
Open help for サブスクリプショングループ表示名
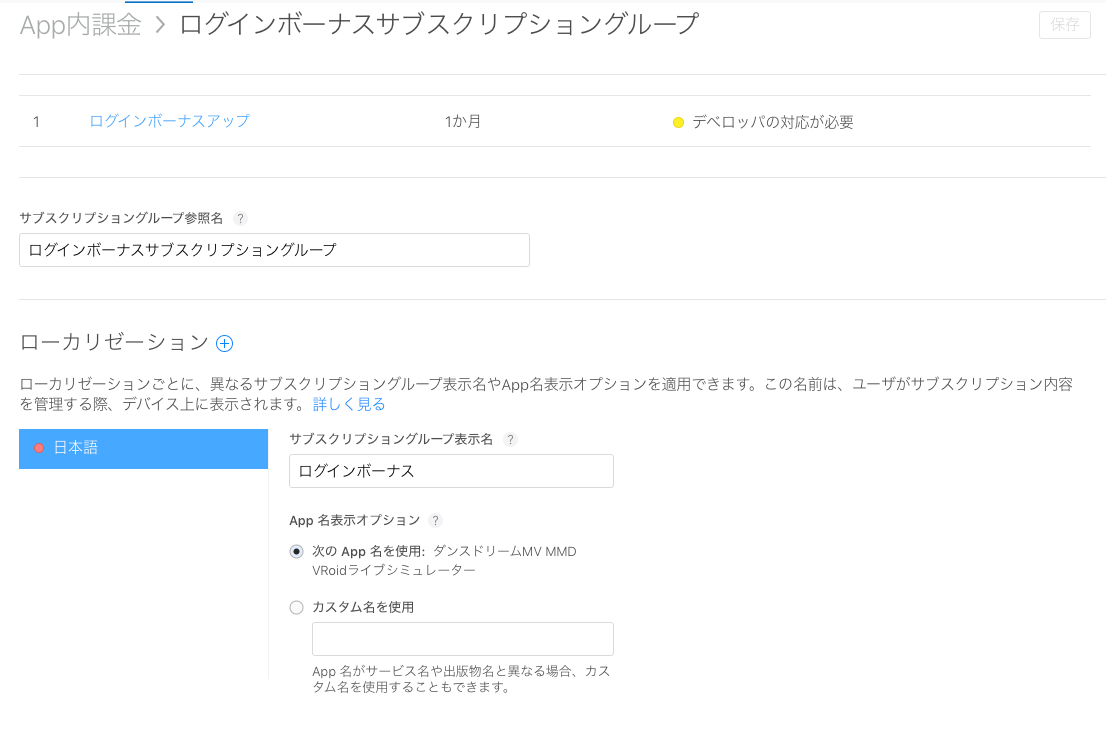click(510, 439)
